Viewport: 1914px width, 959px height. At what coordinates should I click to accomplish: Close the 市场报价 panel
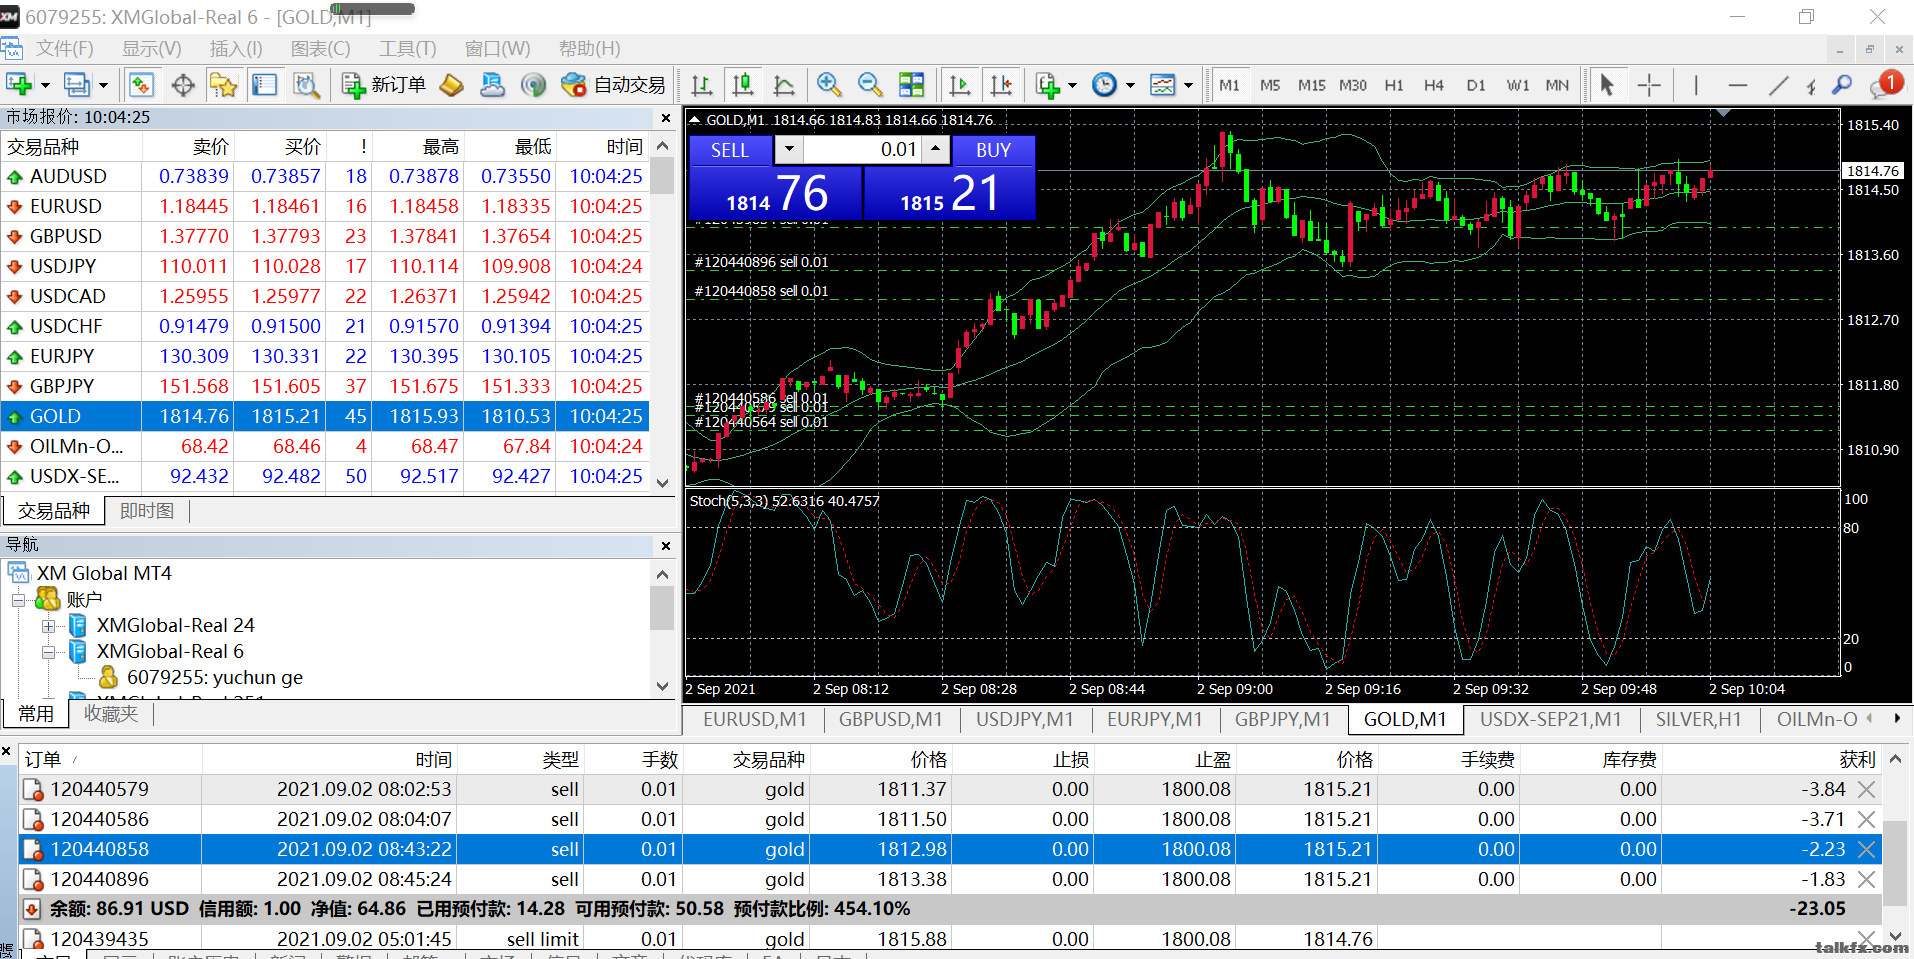(666, 118)
